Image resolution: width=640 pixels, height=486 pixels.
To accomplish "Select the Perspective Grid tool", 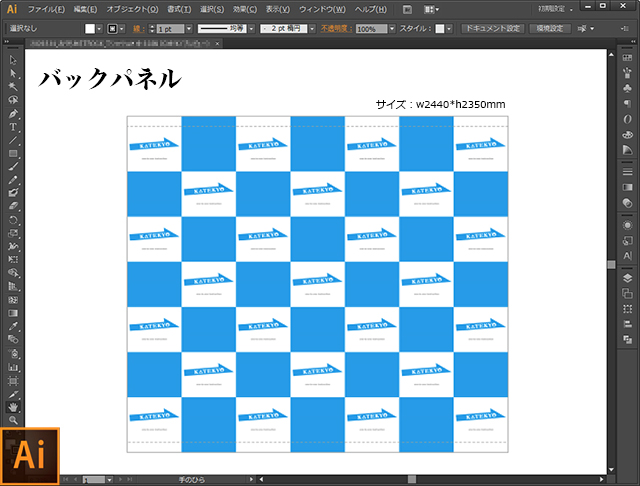I will click(x=13, y=286).
